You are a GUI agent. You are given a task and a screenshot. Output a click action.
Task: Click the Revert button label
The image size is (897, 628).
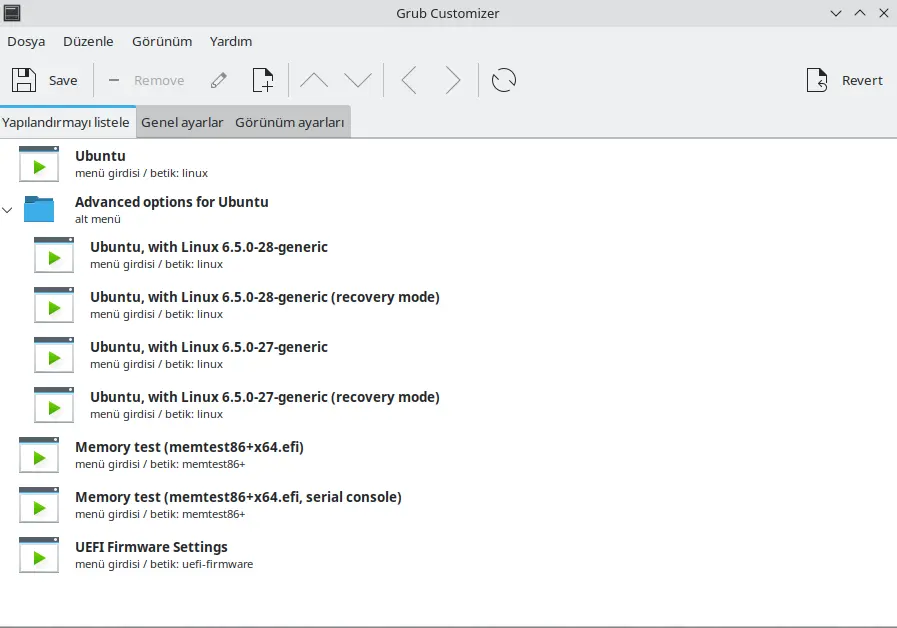(x=862, y=81)
